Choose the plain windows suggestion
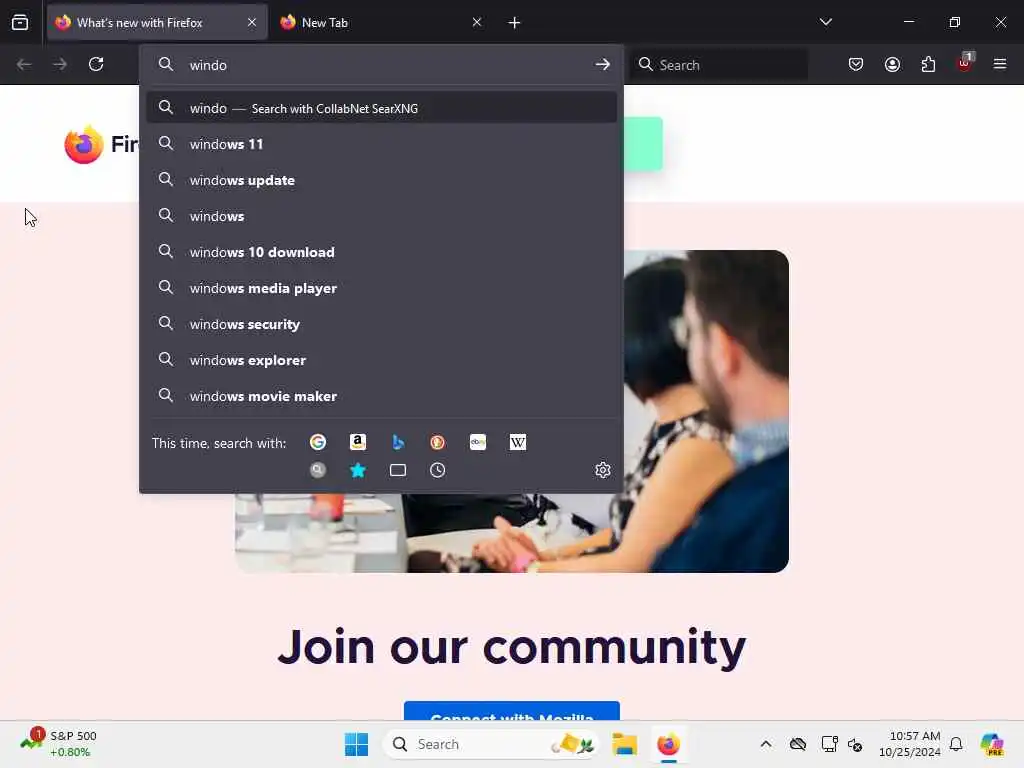The width and height of the screenshot is (1024, 768). pos(381,216)
